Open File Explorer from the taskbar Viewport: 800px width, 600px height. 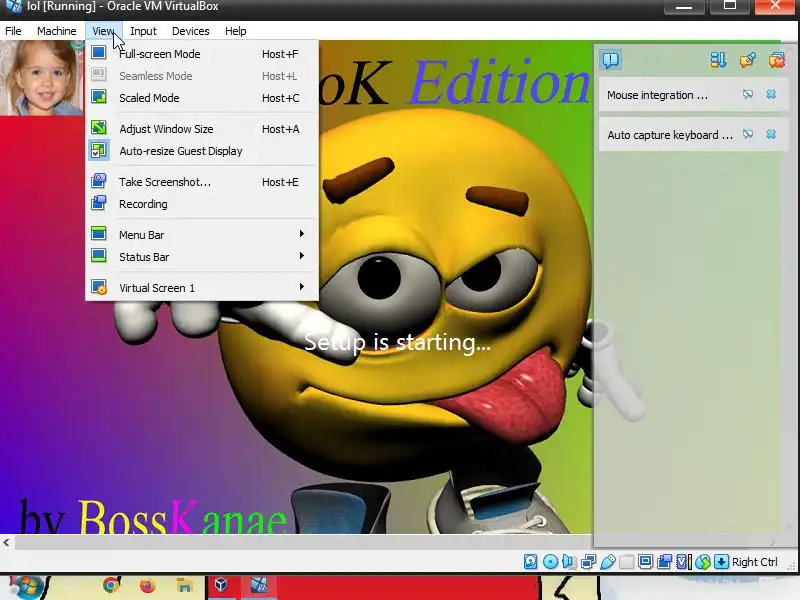184,586
